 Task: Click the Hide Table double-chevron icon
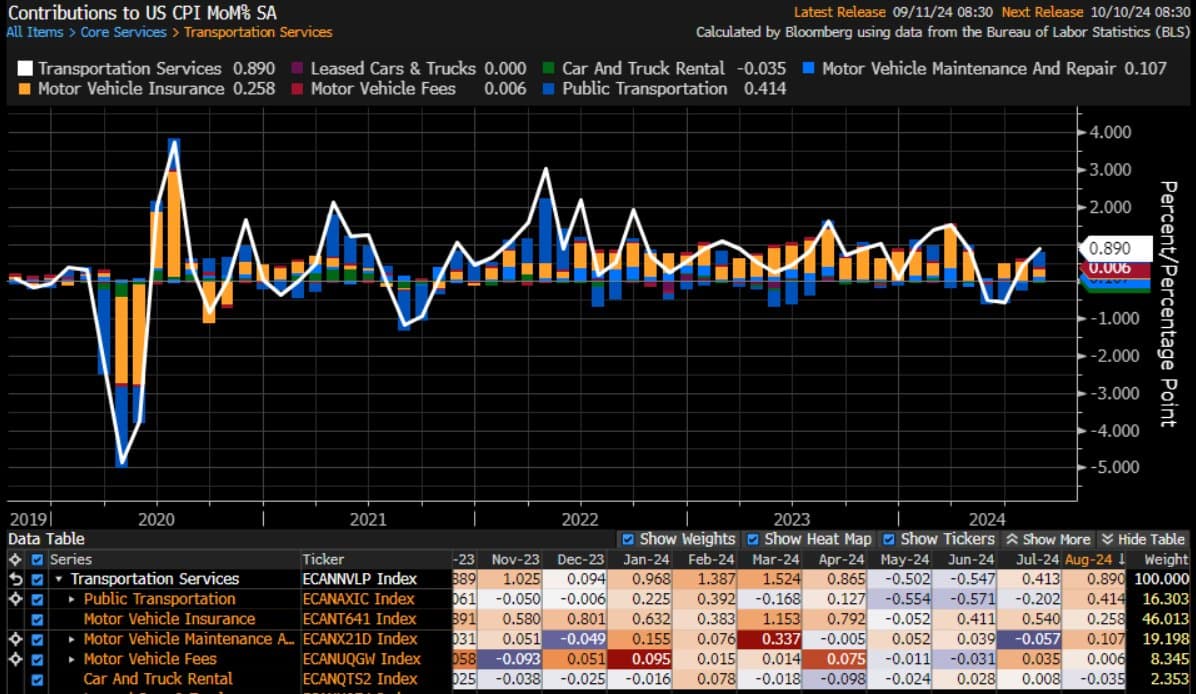(x=1107, y=539)
